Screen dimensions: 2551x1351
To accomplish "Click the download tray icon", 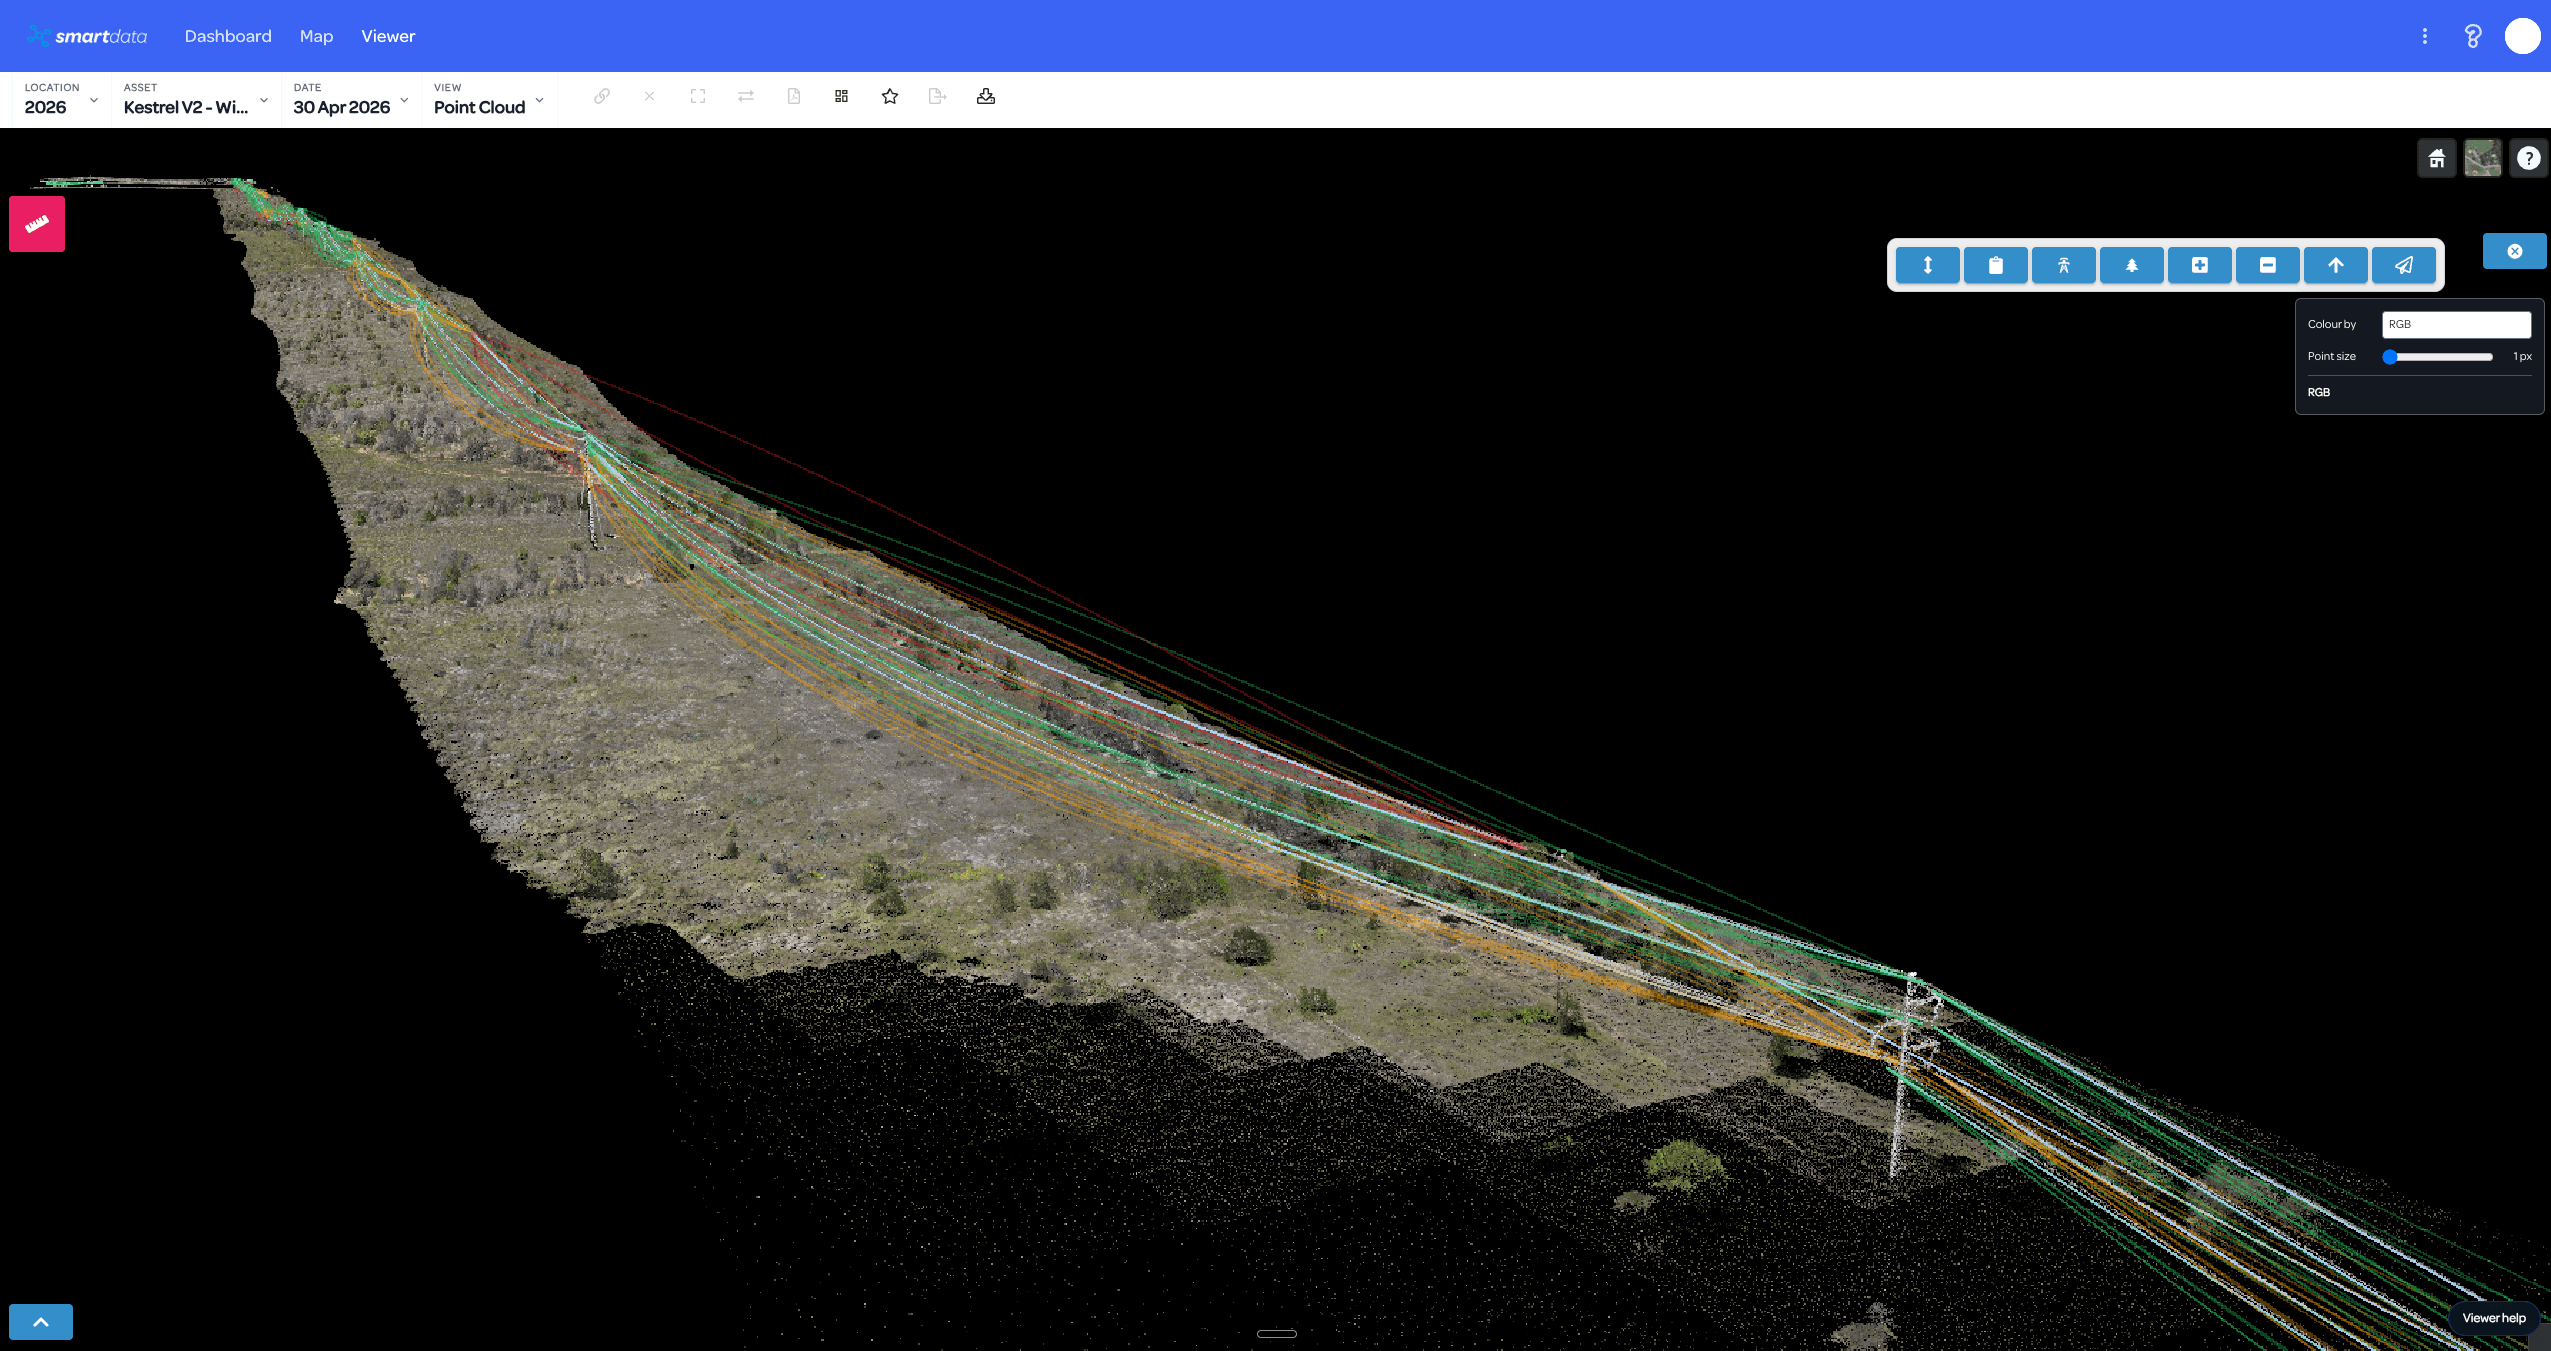I will [x=986, y=96].
